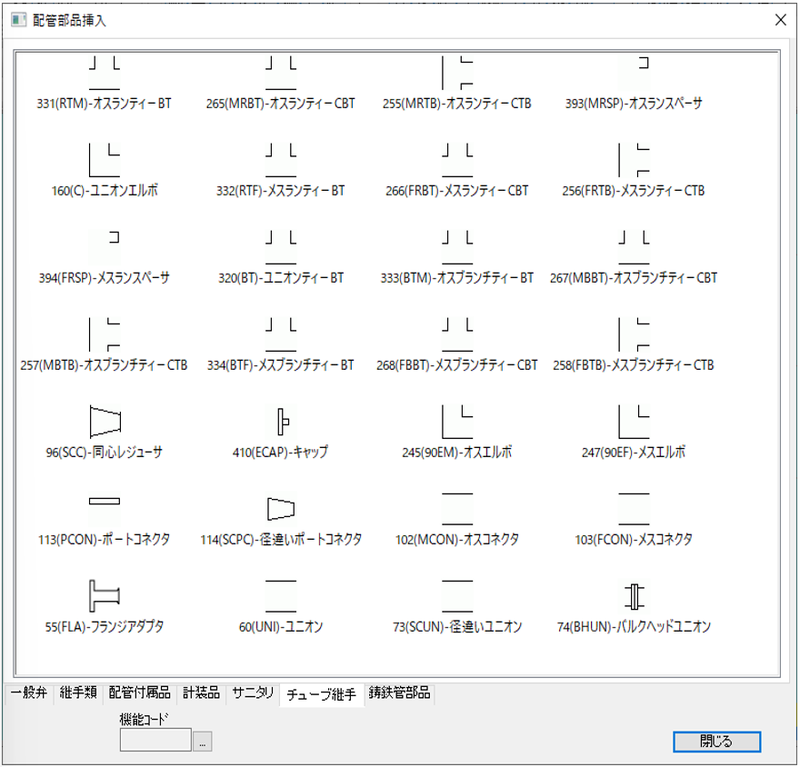Click the 113(PCON) port connector icon
800x767 pixels.
[104, 500]
